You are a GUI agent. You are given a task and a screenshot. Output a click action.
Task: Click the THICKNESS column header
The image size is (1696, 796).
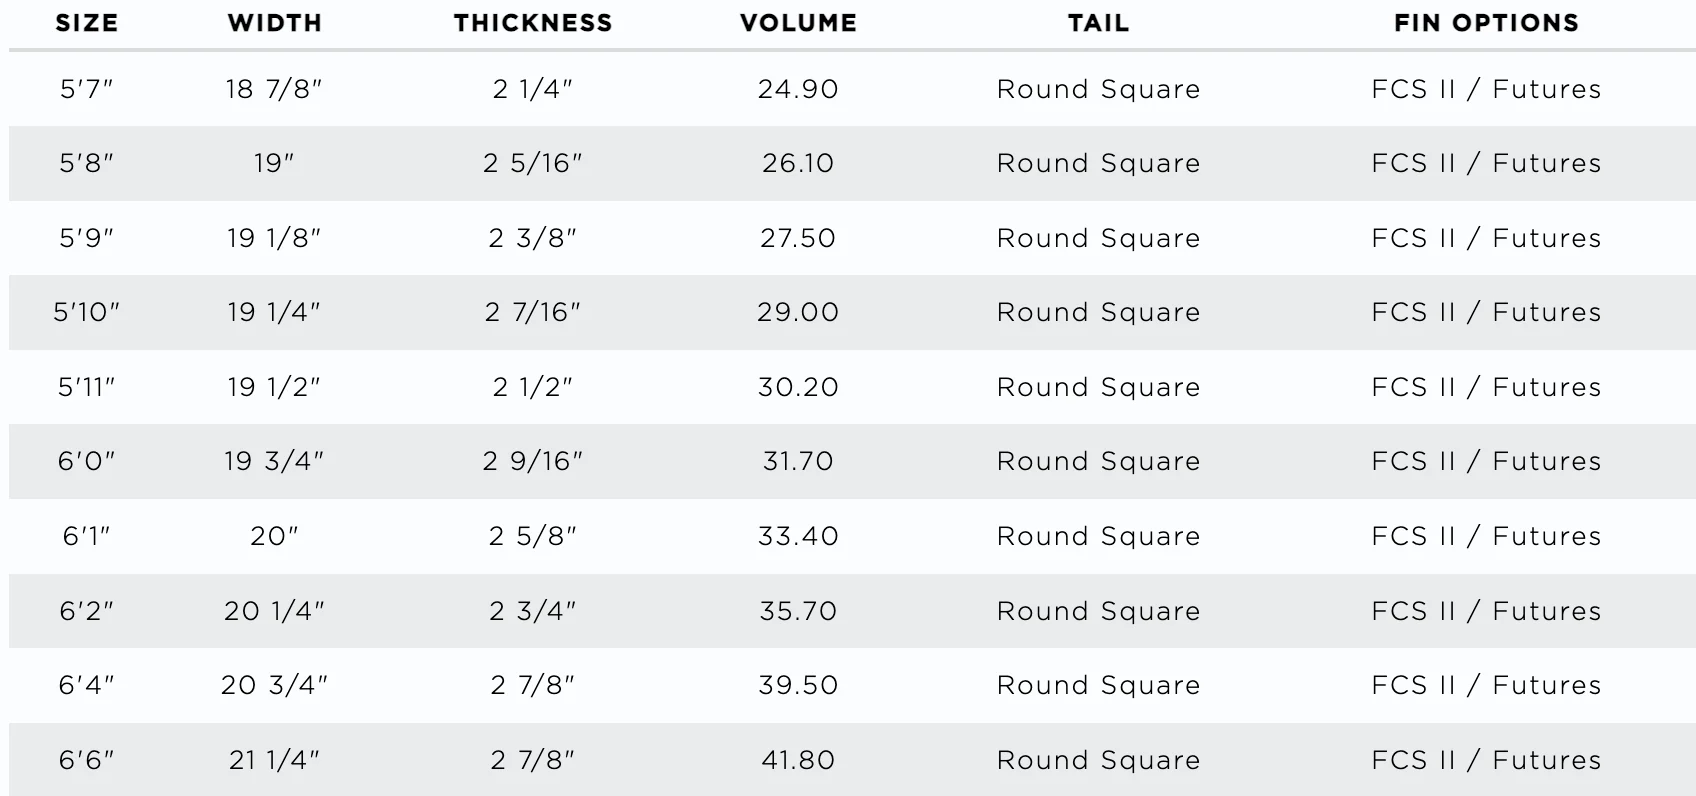tap(533, 23)
